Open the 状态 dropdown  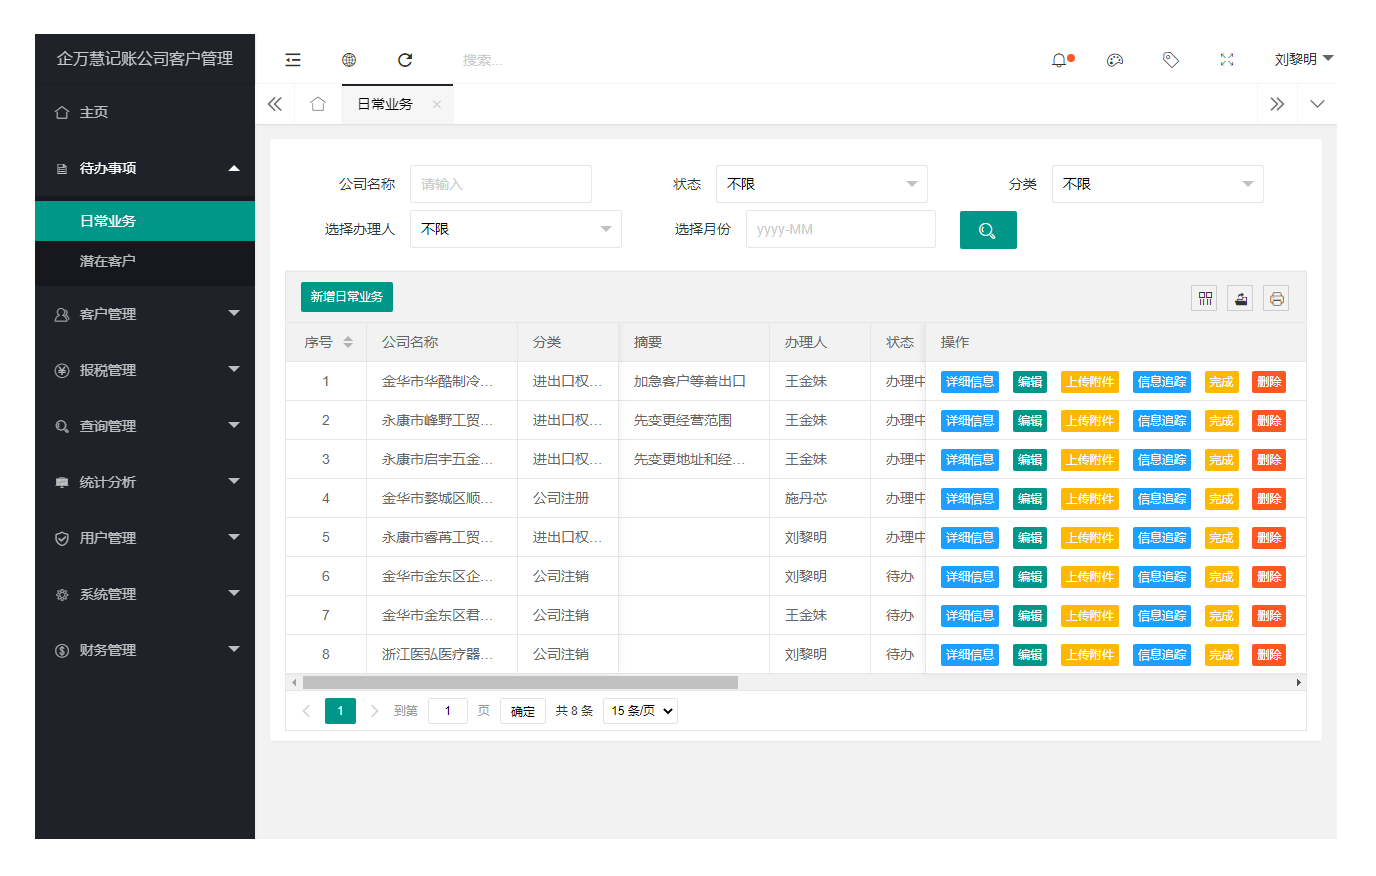click(x=821, y=184)
